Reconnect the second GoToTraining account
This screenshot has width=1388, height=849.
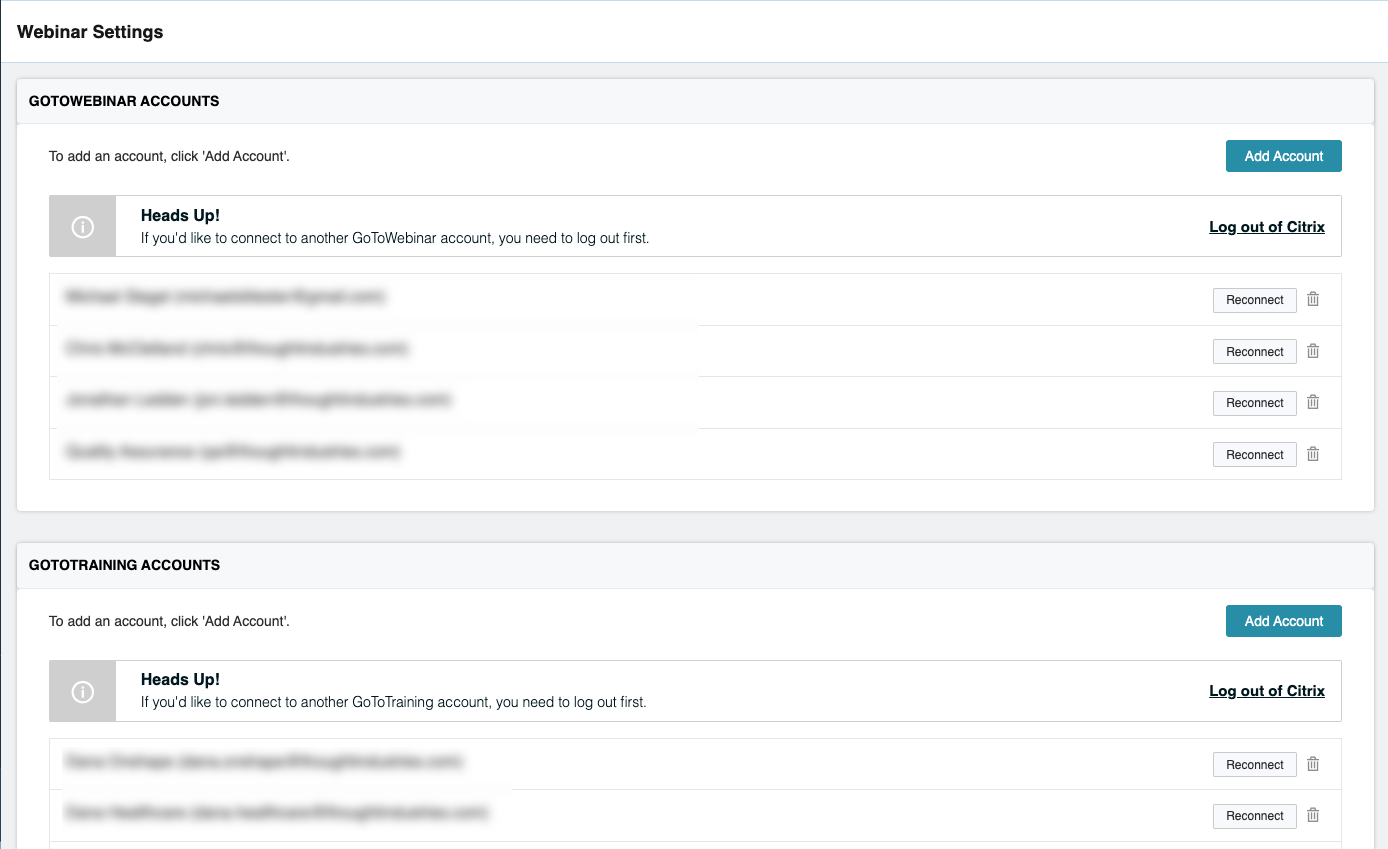(x=1254, y=816)
